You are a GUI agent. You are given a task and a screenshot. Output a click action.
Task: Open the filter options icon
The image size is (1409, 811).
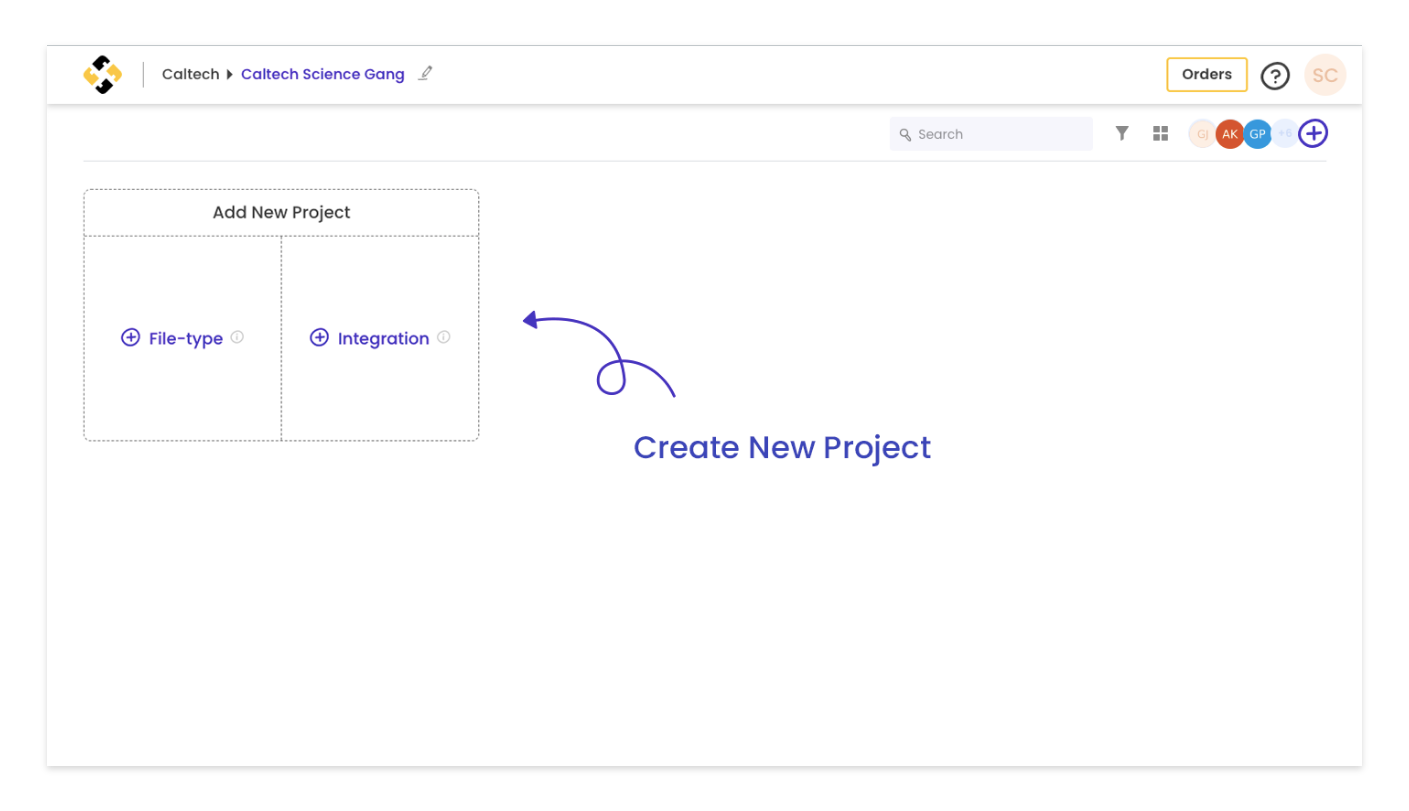(x=1121, y=133)
